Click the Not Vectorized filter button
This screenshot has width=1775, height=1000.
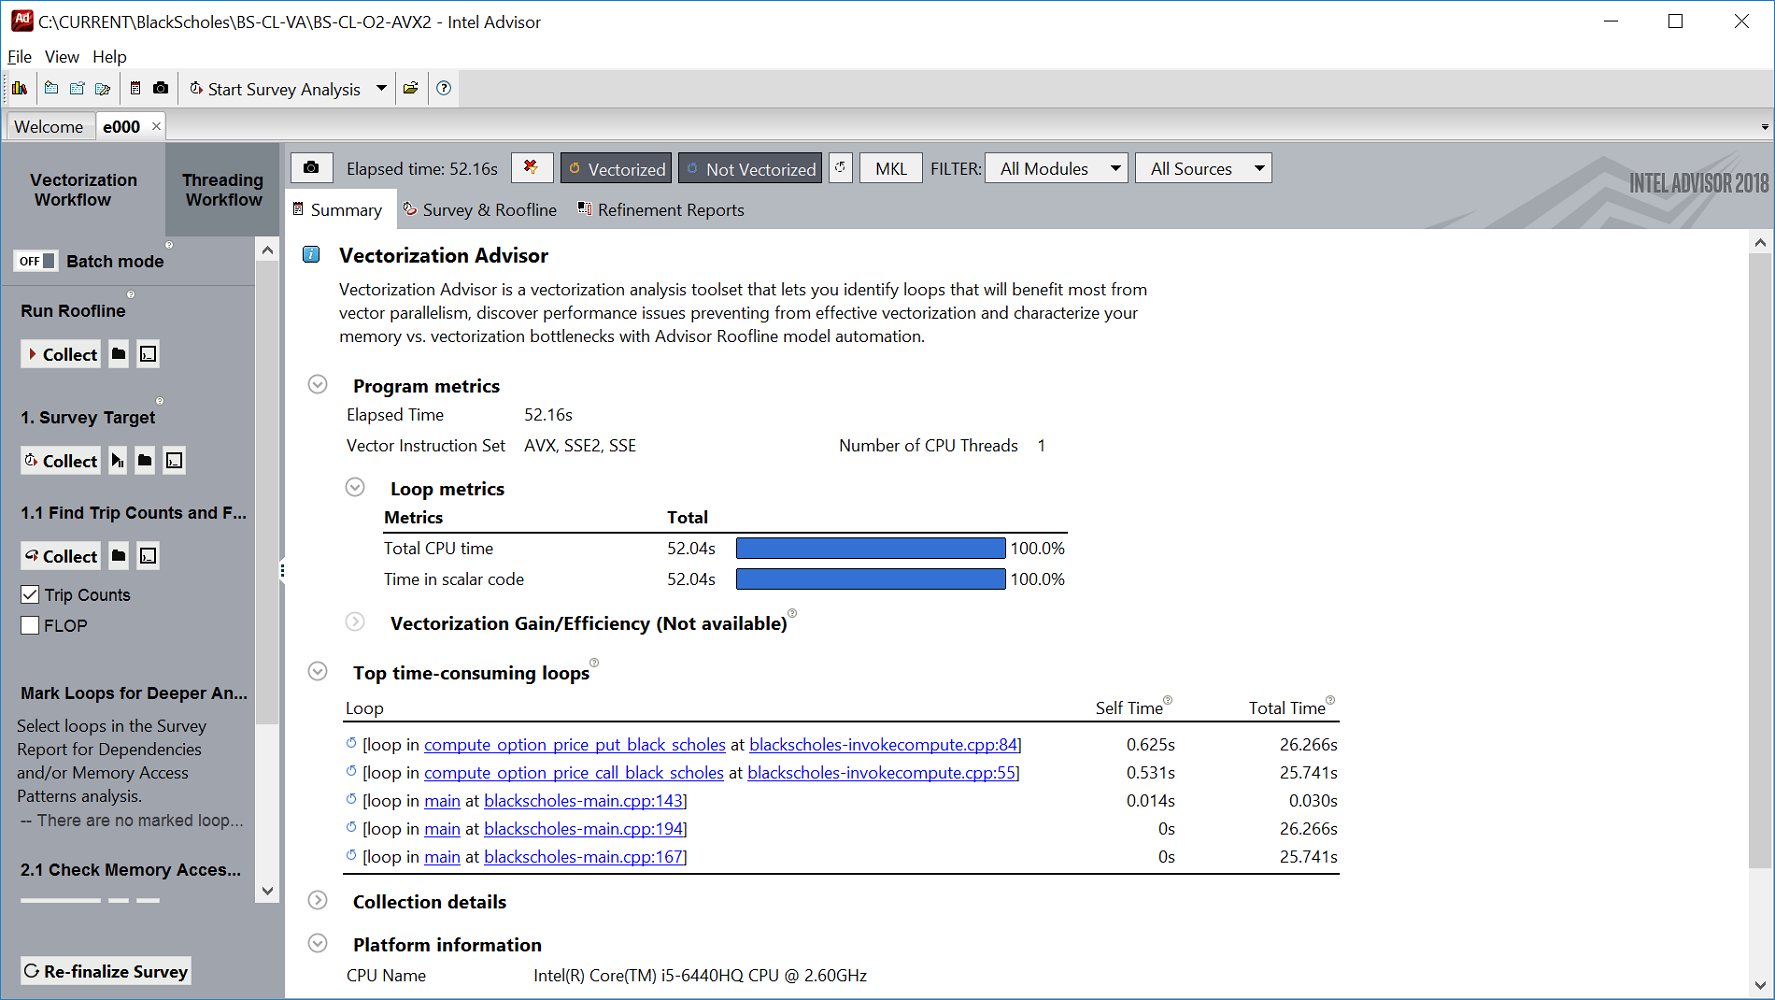(749, 168)
